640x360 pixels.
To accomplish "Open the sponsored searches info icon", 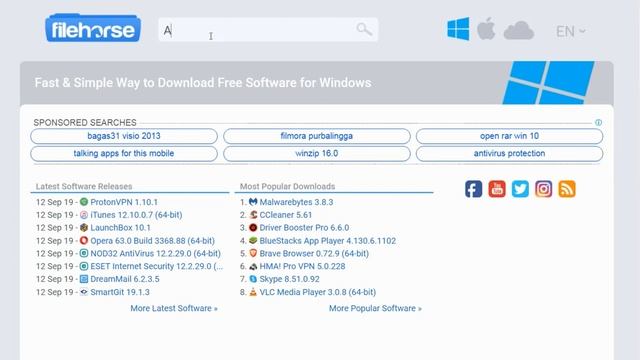I will click(598, 122).
